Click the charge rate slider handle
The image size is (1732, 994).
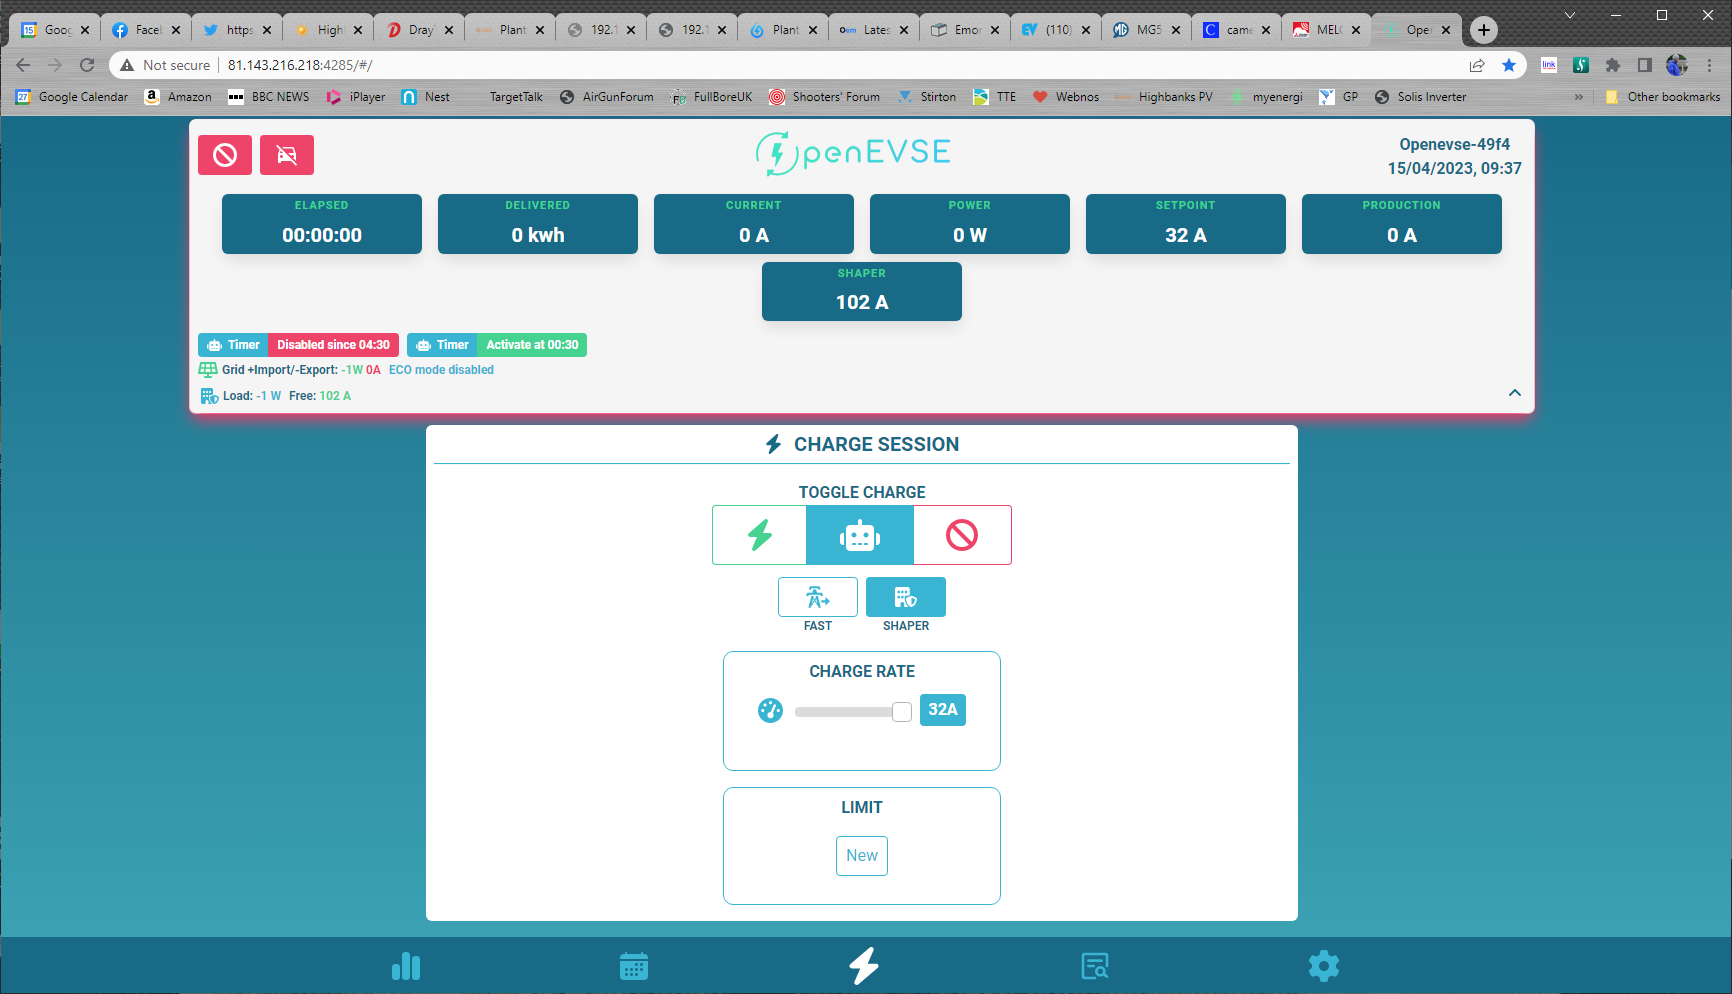[x=902, y=711]
